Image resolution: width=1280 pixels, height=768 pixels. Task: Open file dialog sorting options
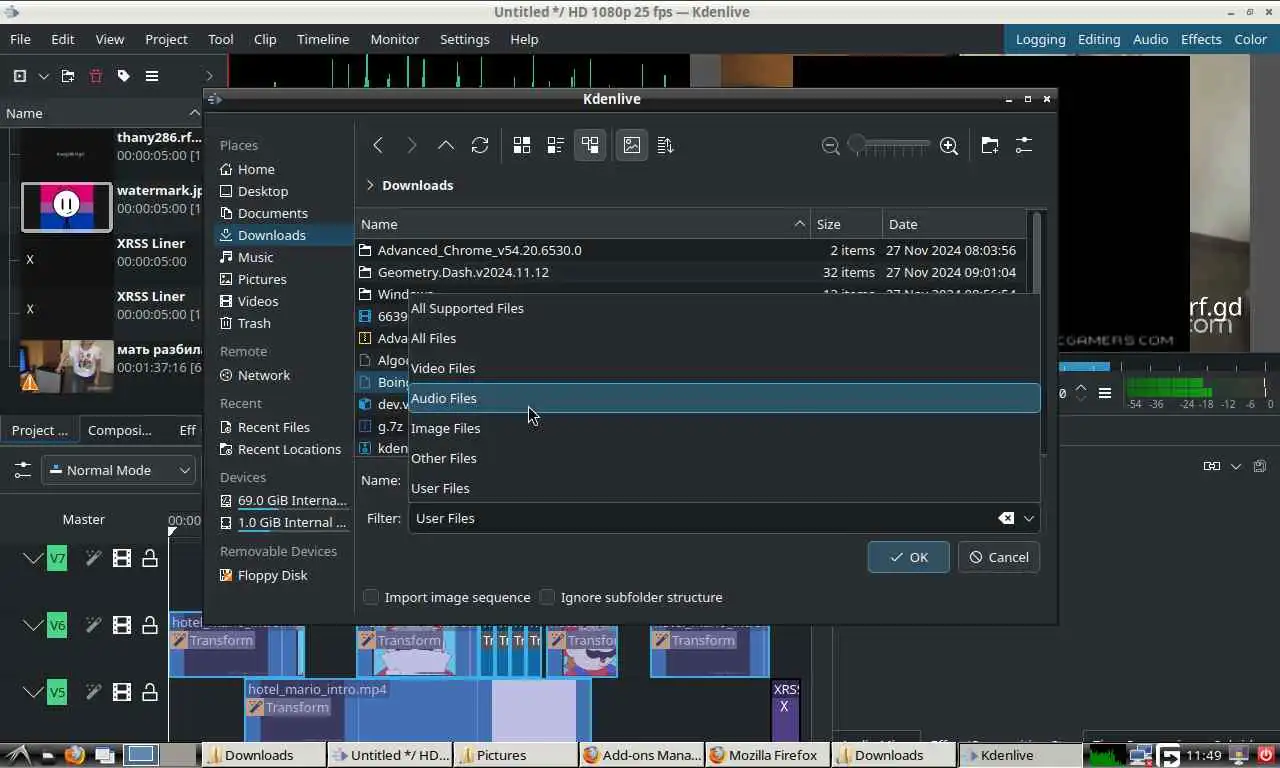tap(666, 145)
